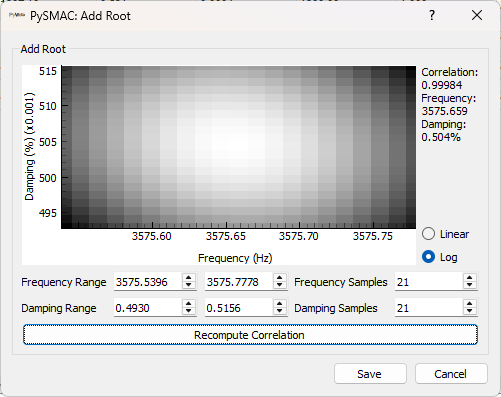Focus the Damping Range minimum field 0.4930

pyautogui.click(x=148, y=308)
